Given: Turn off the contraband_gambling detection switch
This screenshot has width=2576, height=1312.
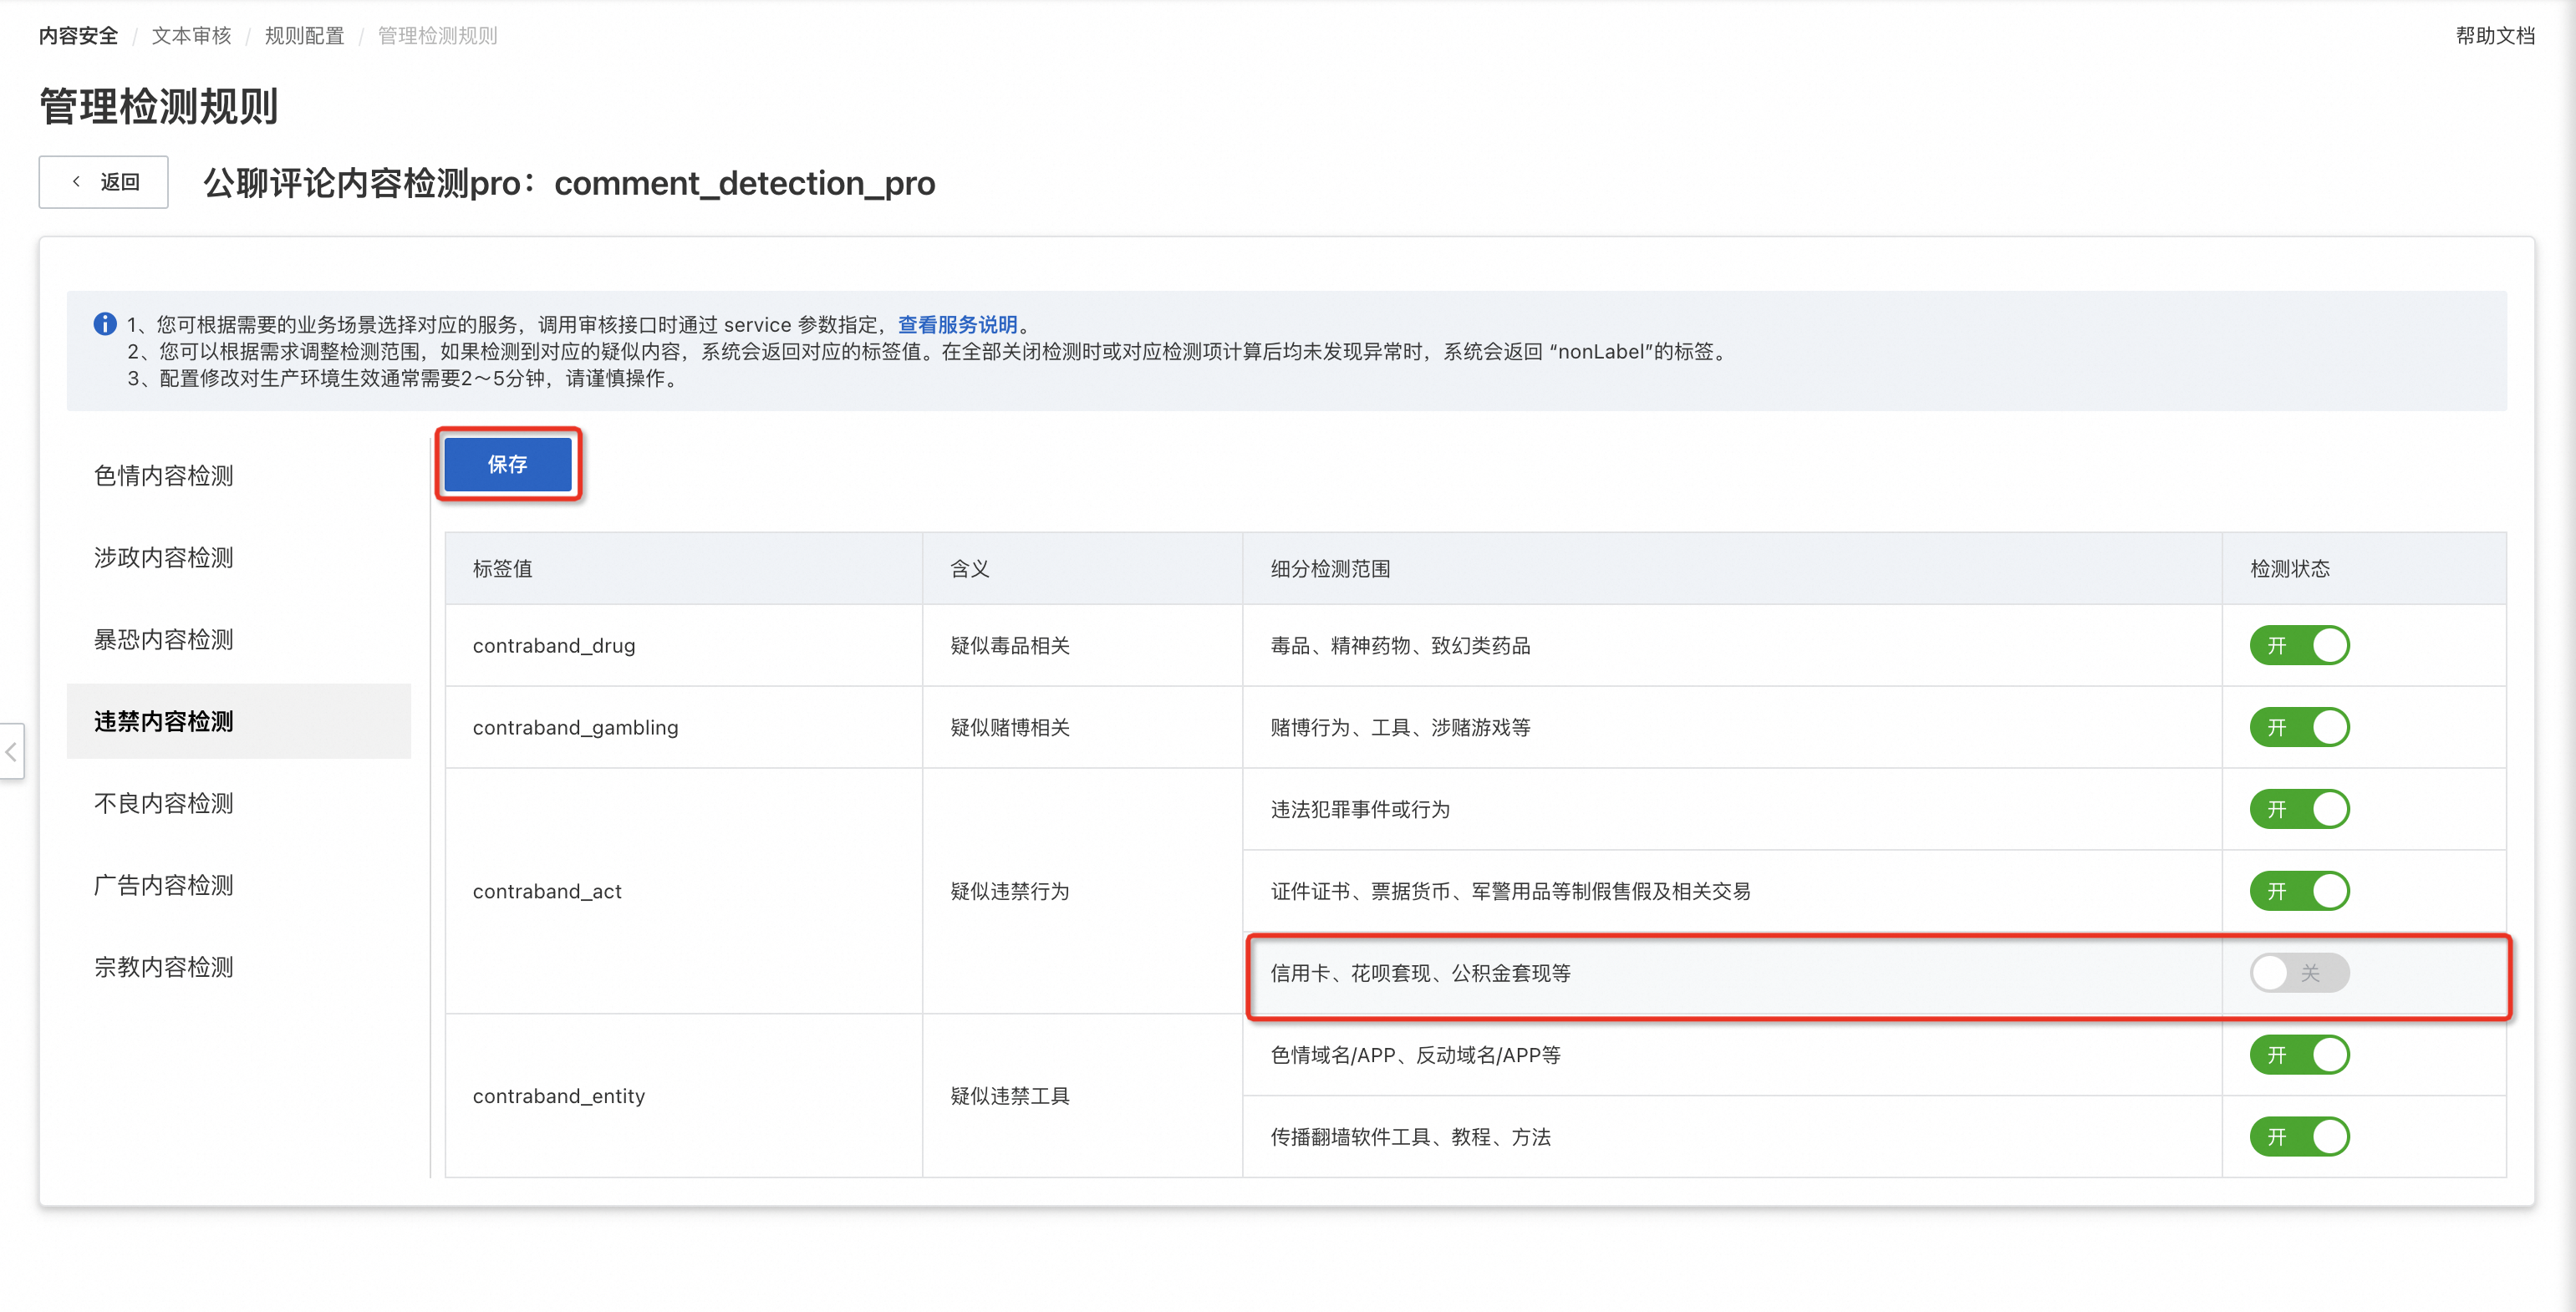Looking at the screenshot, I should coord(2300,727).
